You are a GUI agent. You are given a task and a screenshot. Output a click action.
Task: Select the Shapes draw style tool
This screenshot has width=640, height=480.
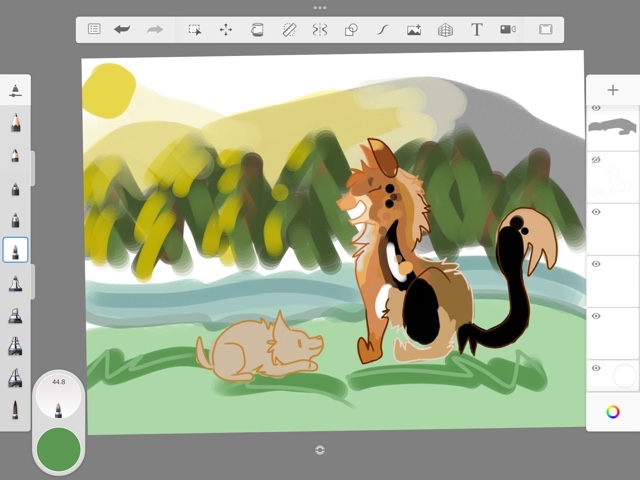(351, 30)
